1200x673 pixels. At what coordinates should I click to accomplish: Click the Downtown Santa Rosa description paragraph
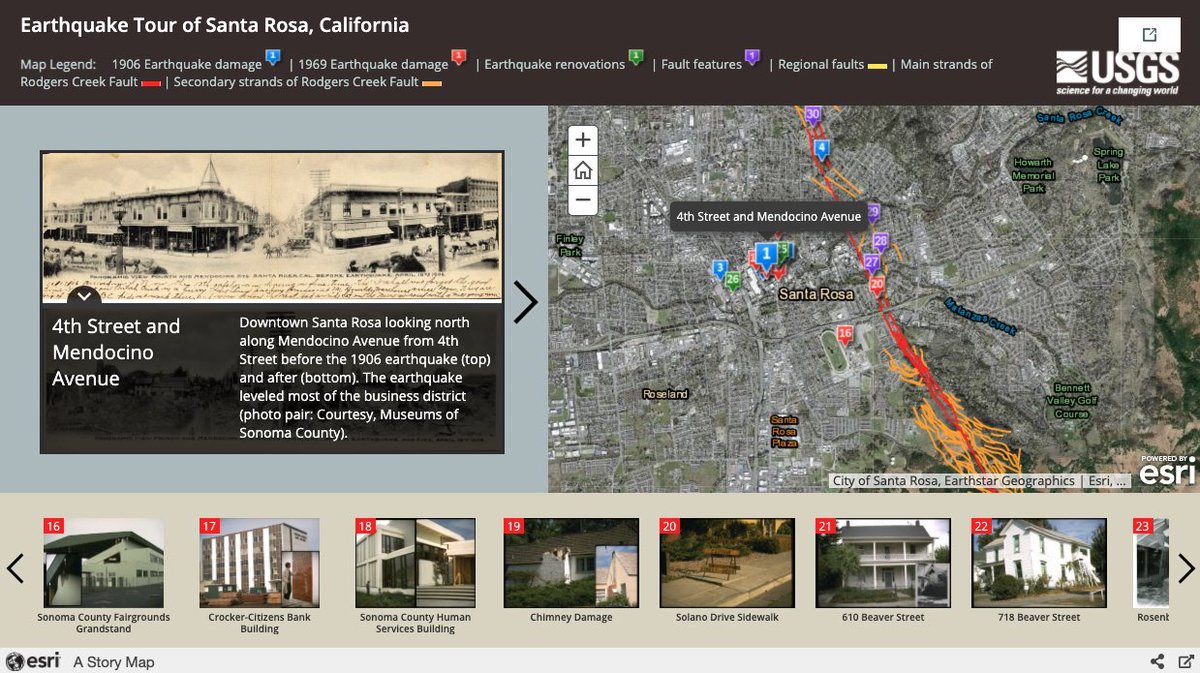pos(365,378)
